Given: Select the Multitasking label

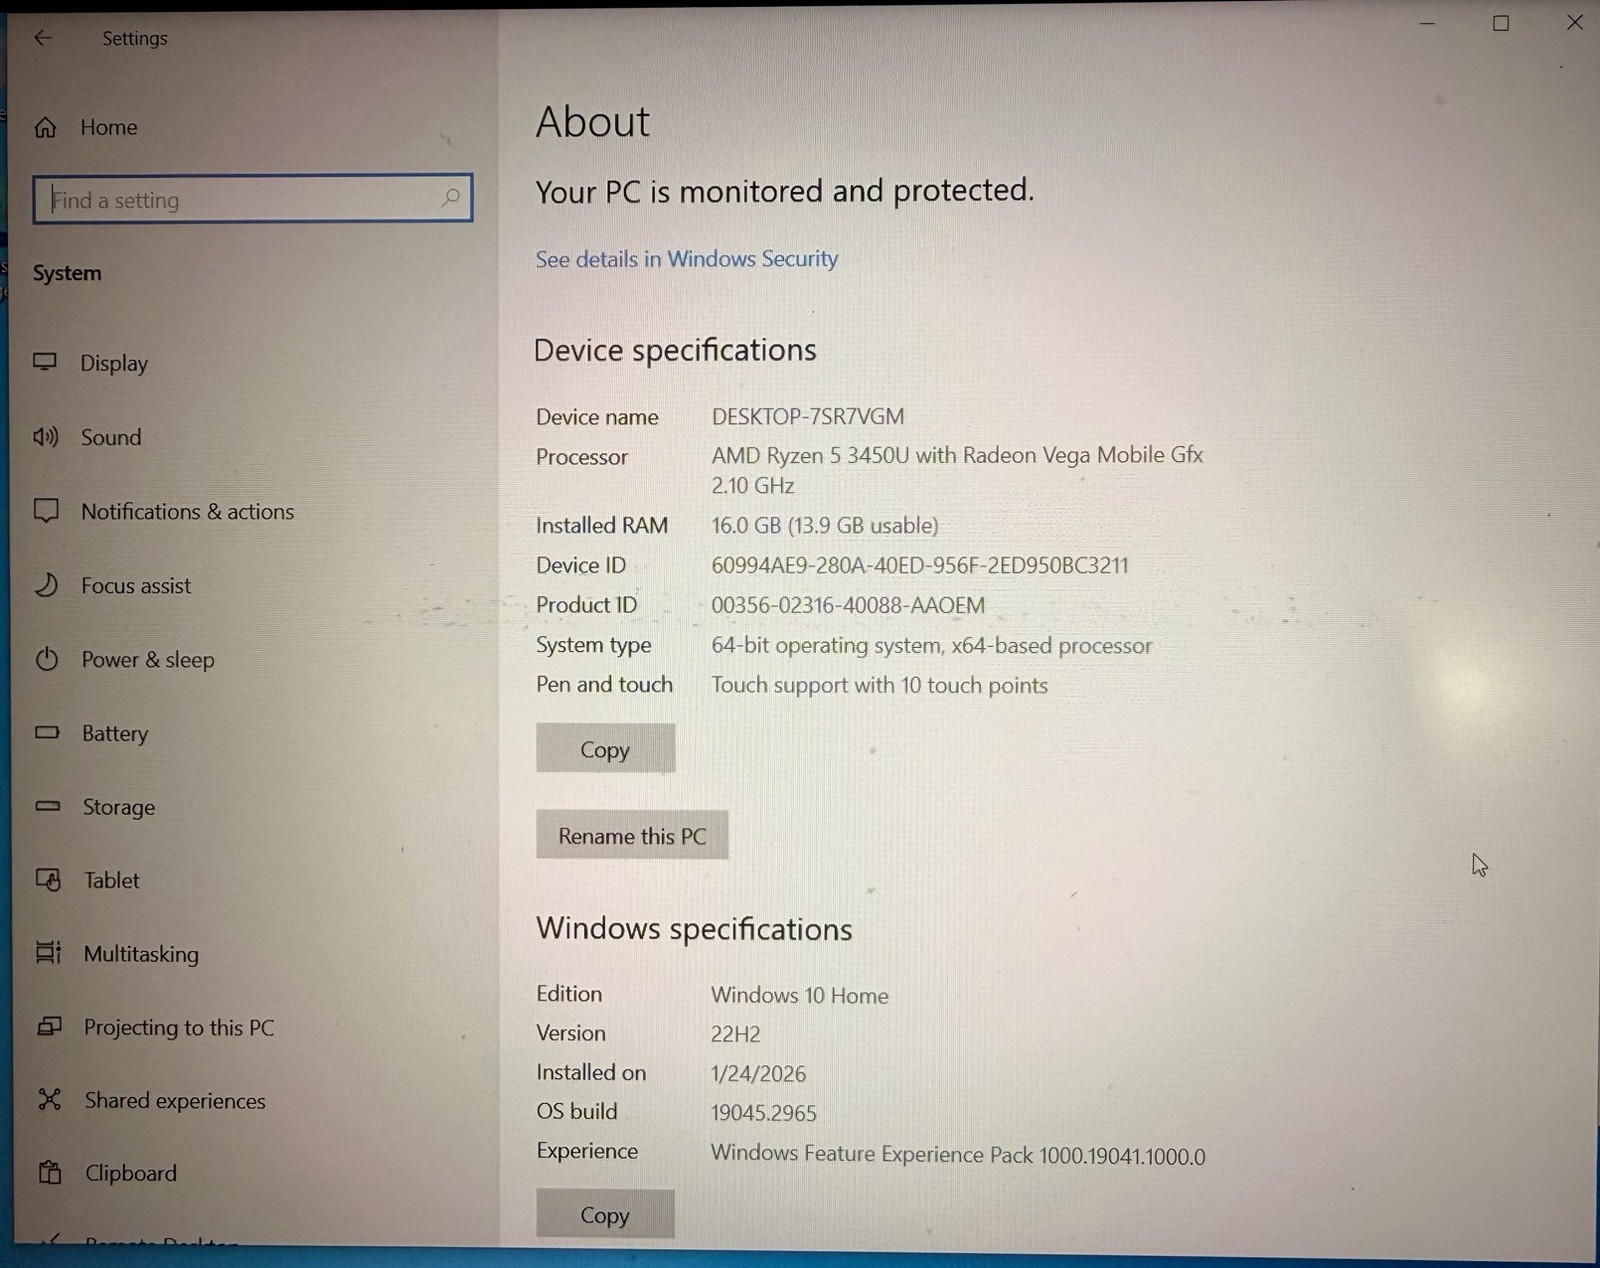Looking at the screenshot, I should tap(141, 954).
